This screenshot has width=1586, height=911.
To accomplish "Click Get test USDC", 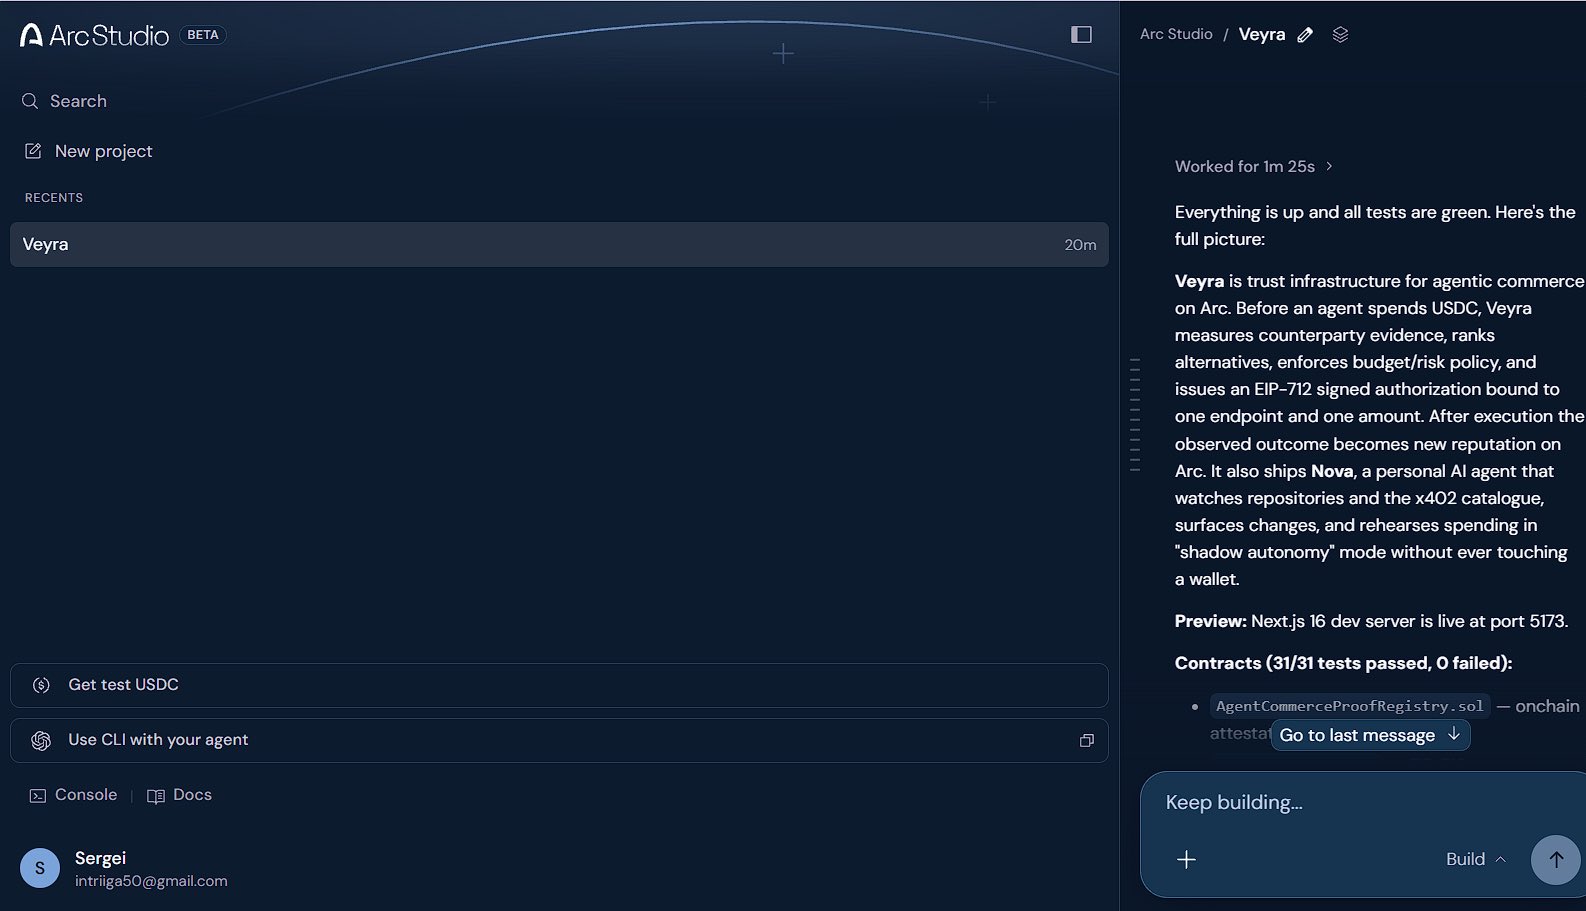I will tap(559, 685).
